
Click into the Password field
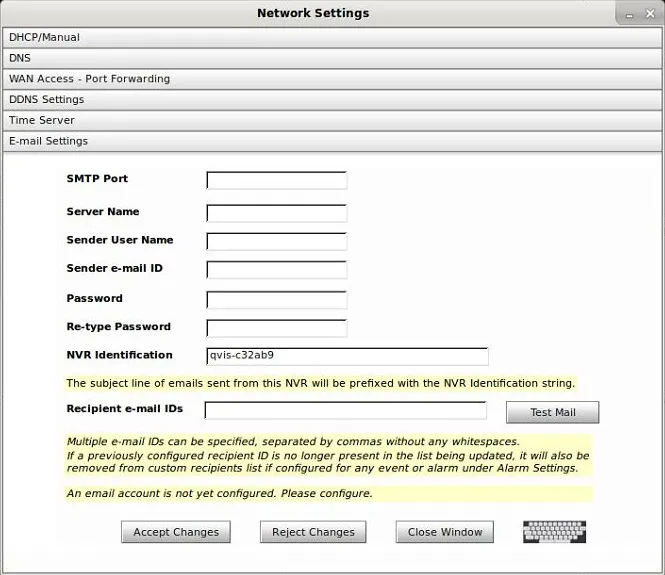(277, 300)
